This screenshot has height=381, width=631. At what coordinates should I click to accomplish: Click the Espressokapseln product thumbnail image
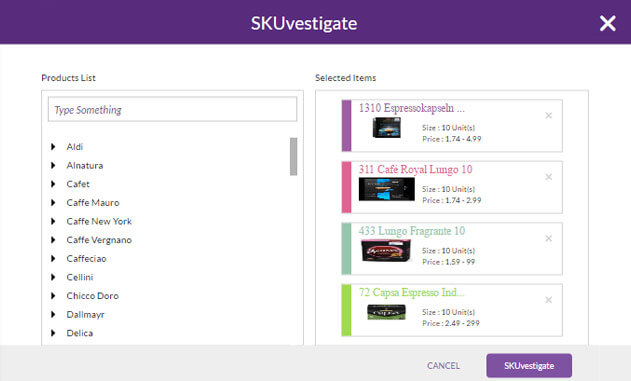coord(387,128)
